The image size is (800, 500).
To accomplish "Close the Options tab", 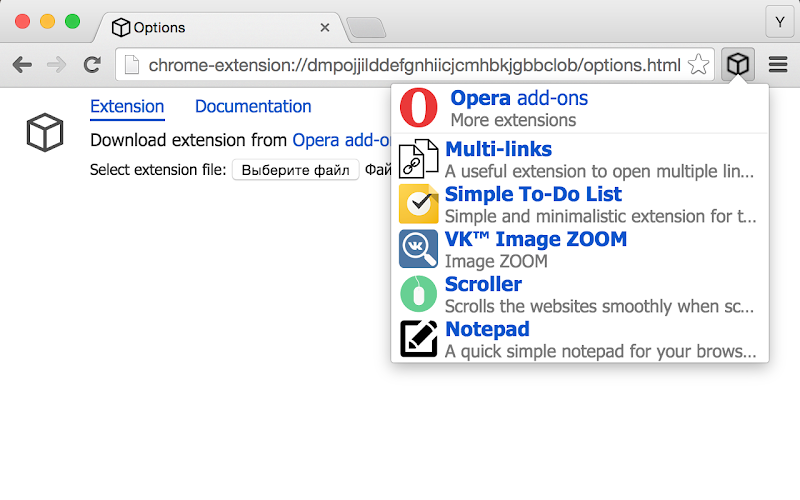I will tap(324, 28).
